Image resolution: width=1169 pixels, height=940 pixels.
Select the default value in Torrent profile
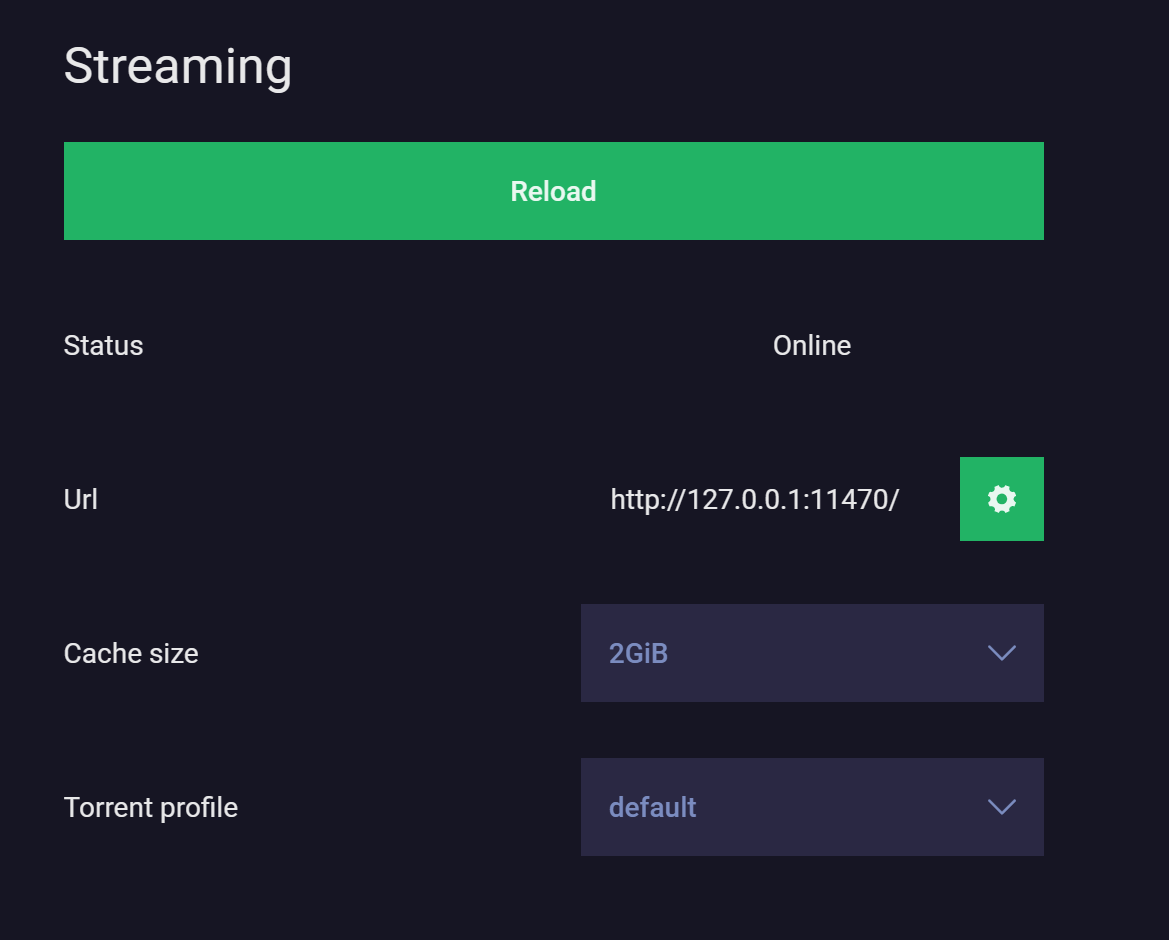click(x=652, y=807)
